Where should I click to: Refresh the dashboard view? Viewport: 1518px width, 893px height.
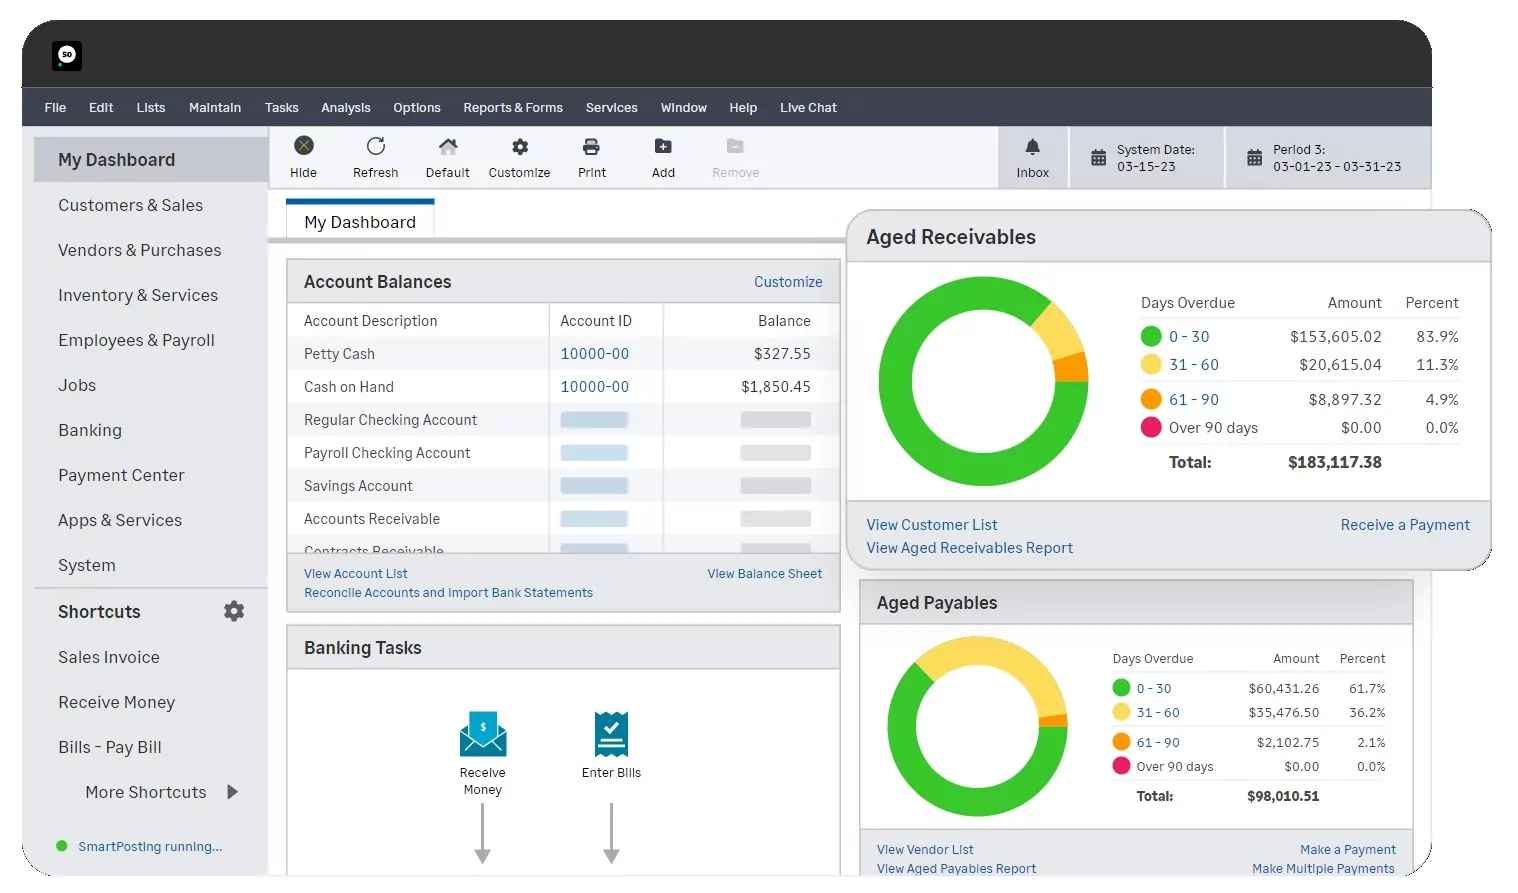pyautogui.click(x=375, y=147)
